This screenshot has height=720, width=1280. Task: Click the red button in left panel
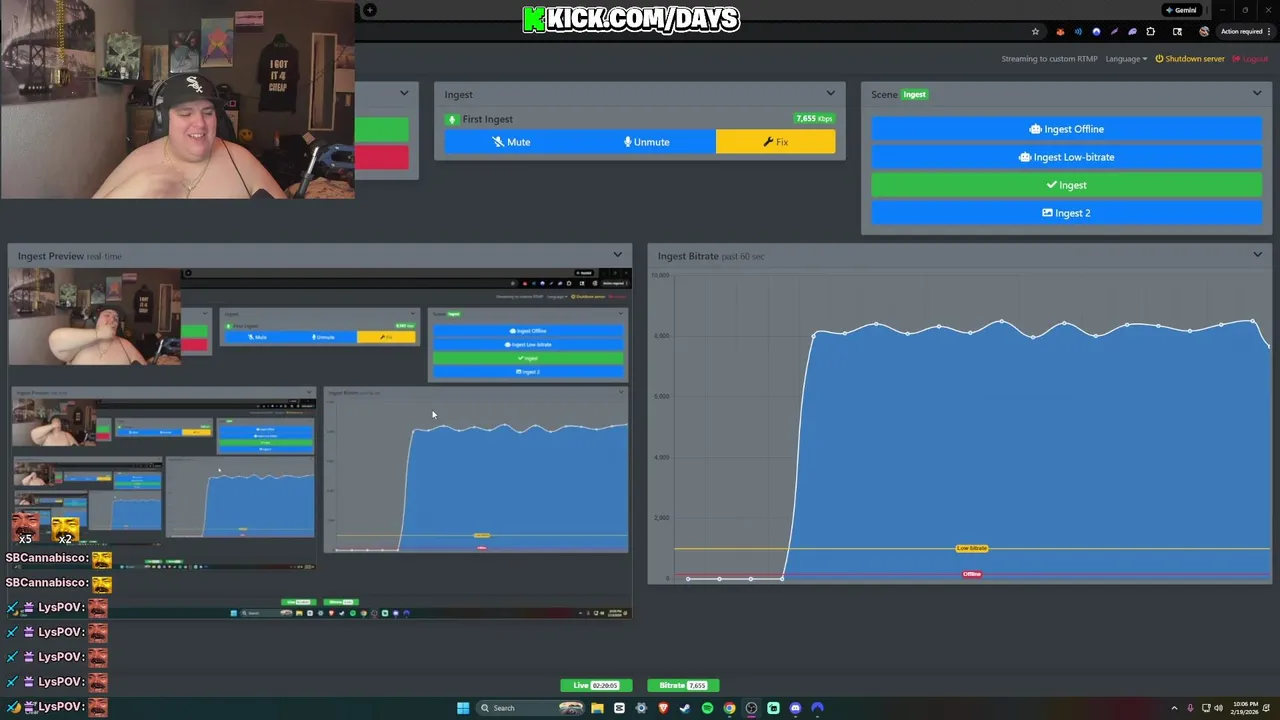382,157
